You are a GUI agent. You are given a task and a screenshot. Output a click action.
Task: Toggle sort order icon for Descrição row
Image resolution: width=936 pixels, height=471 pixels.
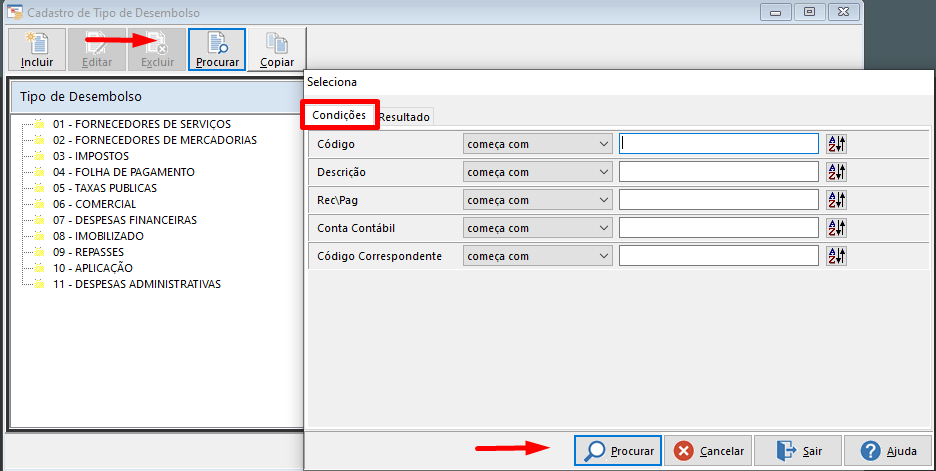[836, 172]
